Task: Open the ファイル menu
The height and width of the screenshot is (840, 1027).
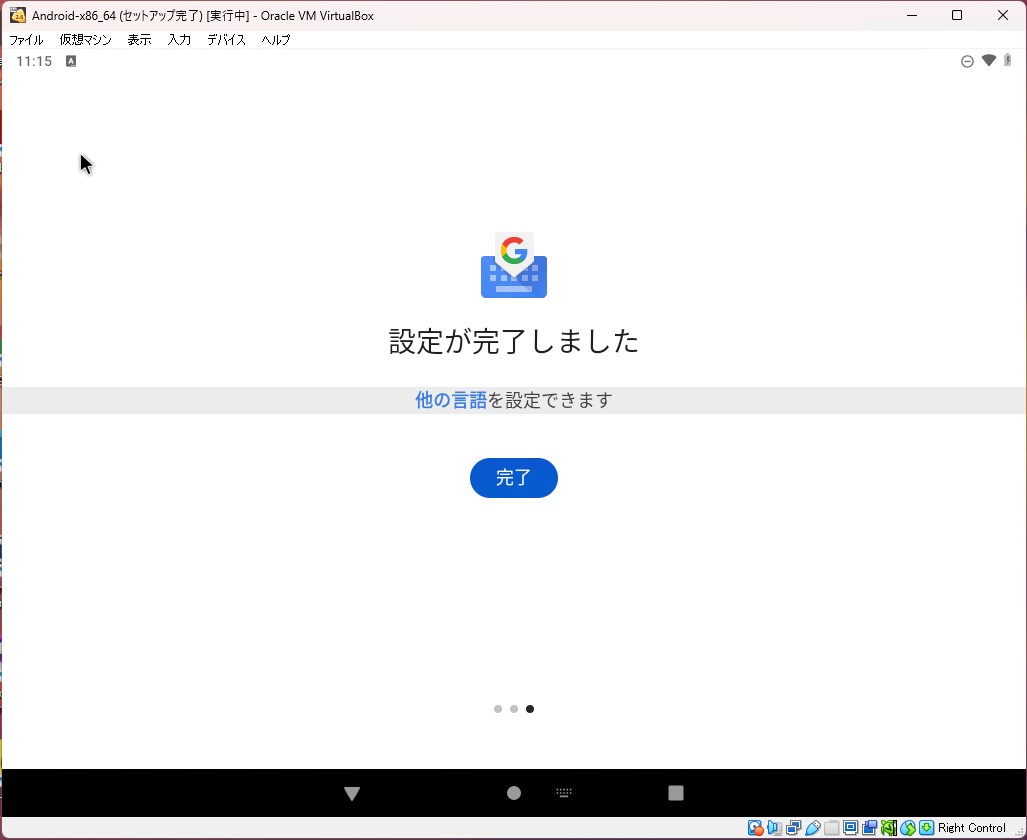Action: tap(26, 40)
